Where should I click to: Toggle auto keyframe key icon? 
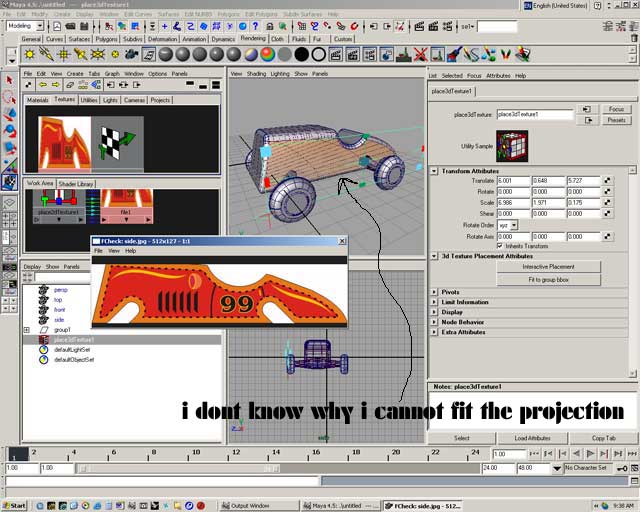click(x=622, y=468)
